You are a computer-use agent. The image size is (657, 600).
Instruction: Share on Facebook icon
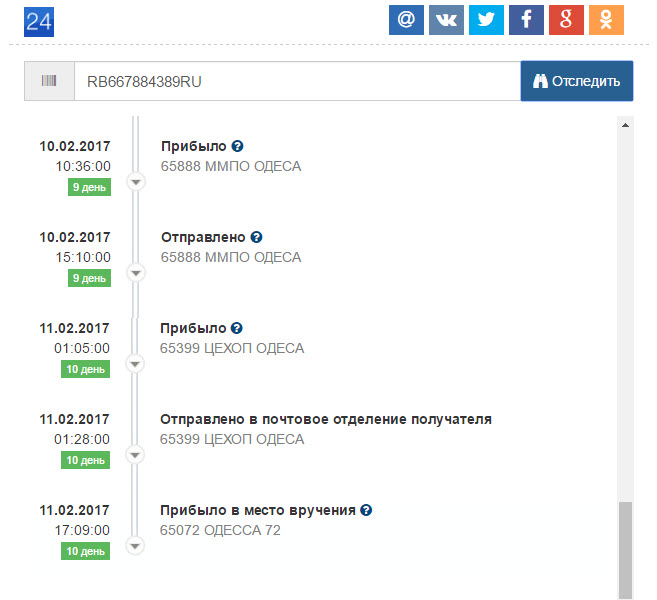tap(526, 21)
